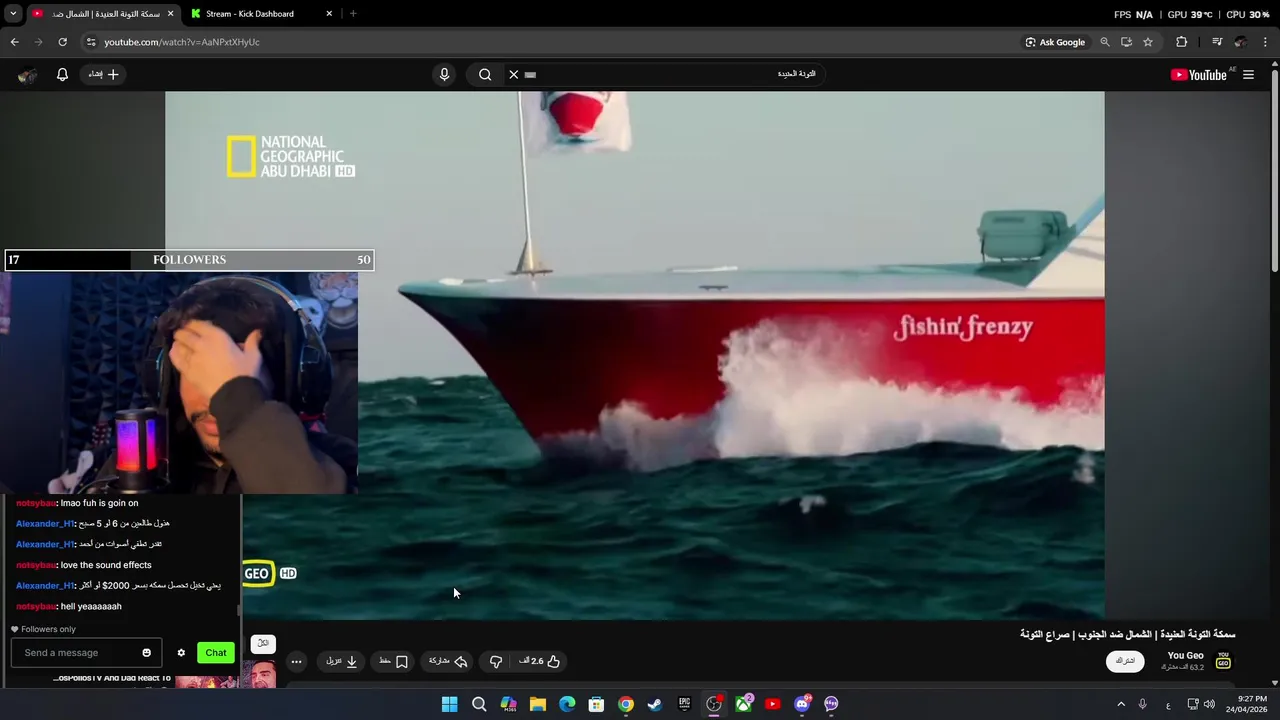Open chat settings gear
The image size is (1280, 720).
coord(181,653)
